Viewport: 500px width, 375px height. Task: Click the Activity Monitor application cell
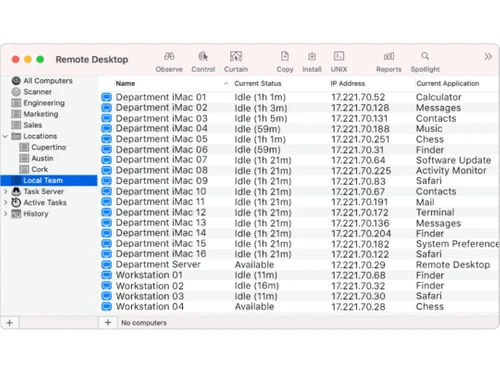click(451, 170)
